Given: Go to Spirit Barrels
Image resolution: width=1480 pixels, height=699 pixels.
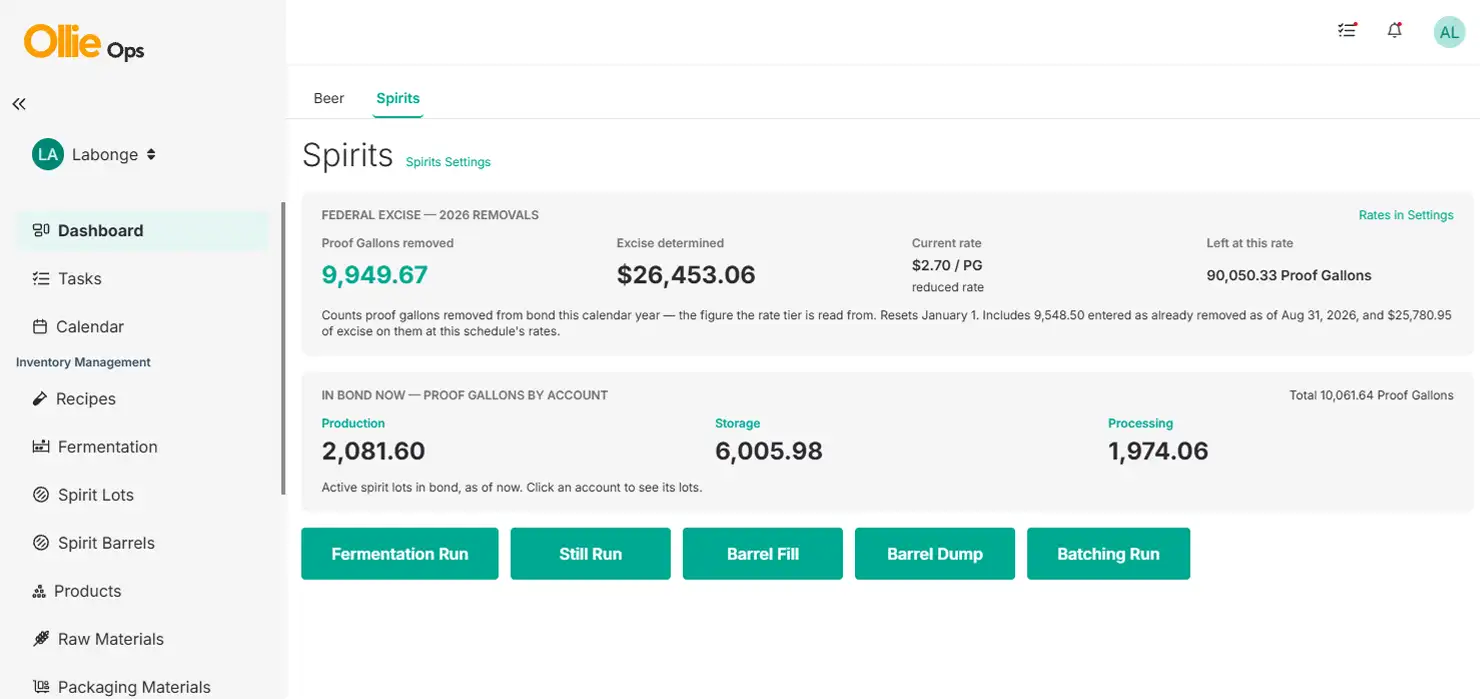Looking at the screenshot, I should 142,543.
